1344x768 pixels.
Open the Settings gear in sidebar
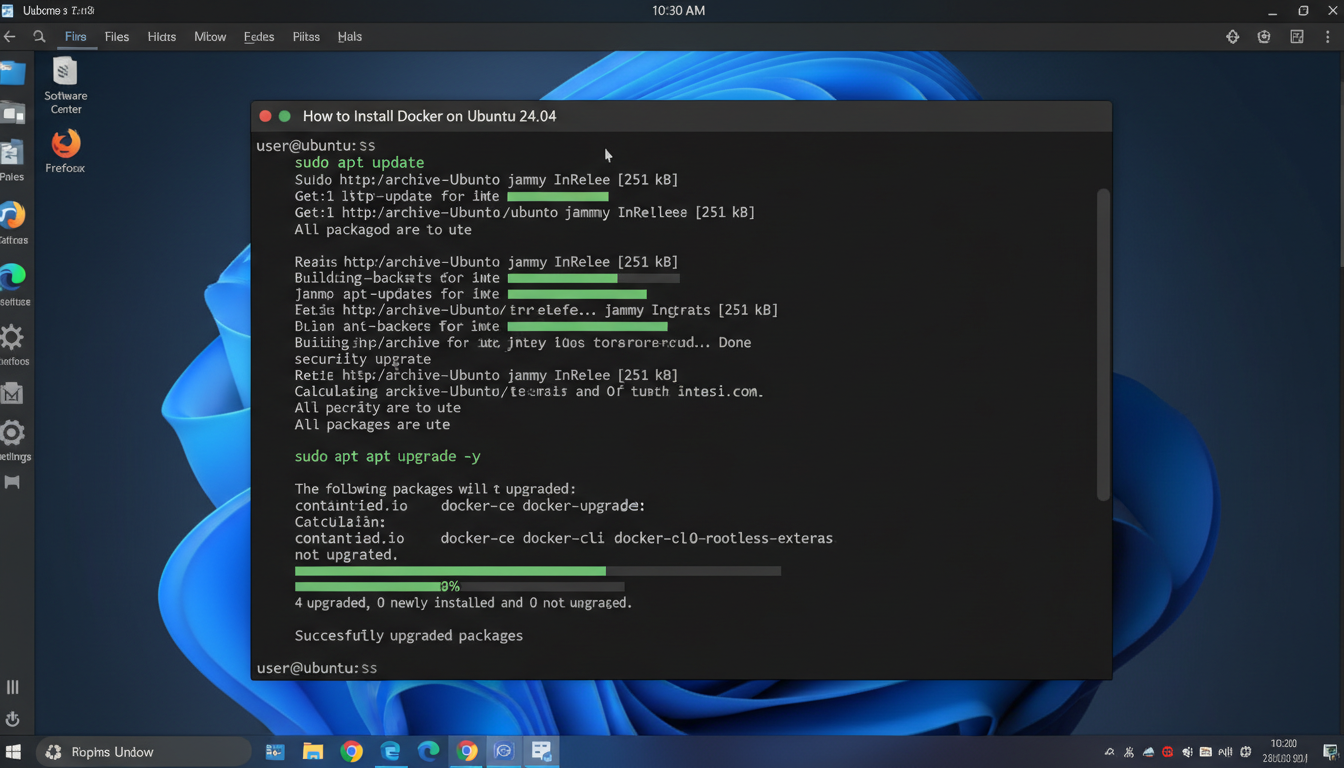pyautogui.click(x=12, y=433)
